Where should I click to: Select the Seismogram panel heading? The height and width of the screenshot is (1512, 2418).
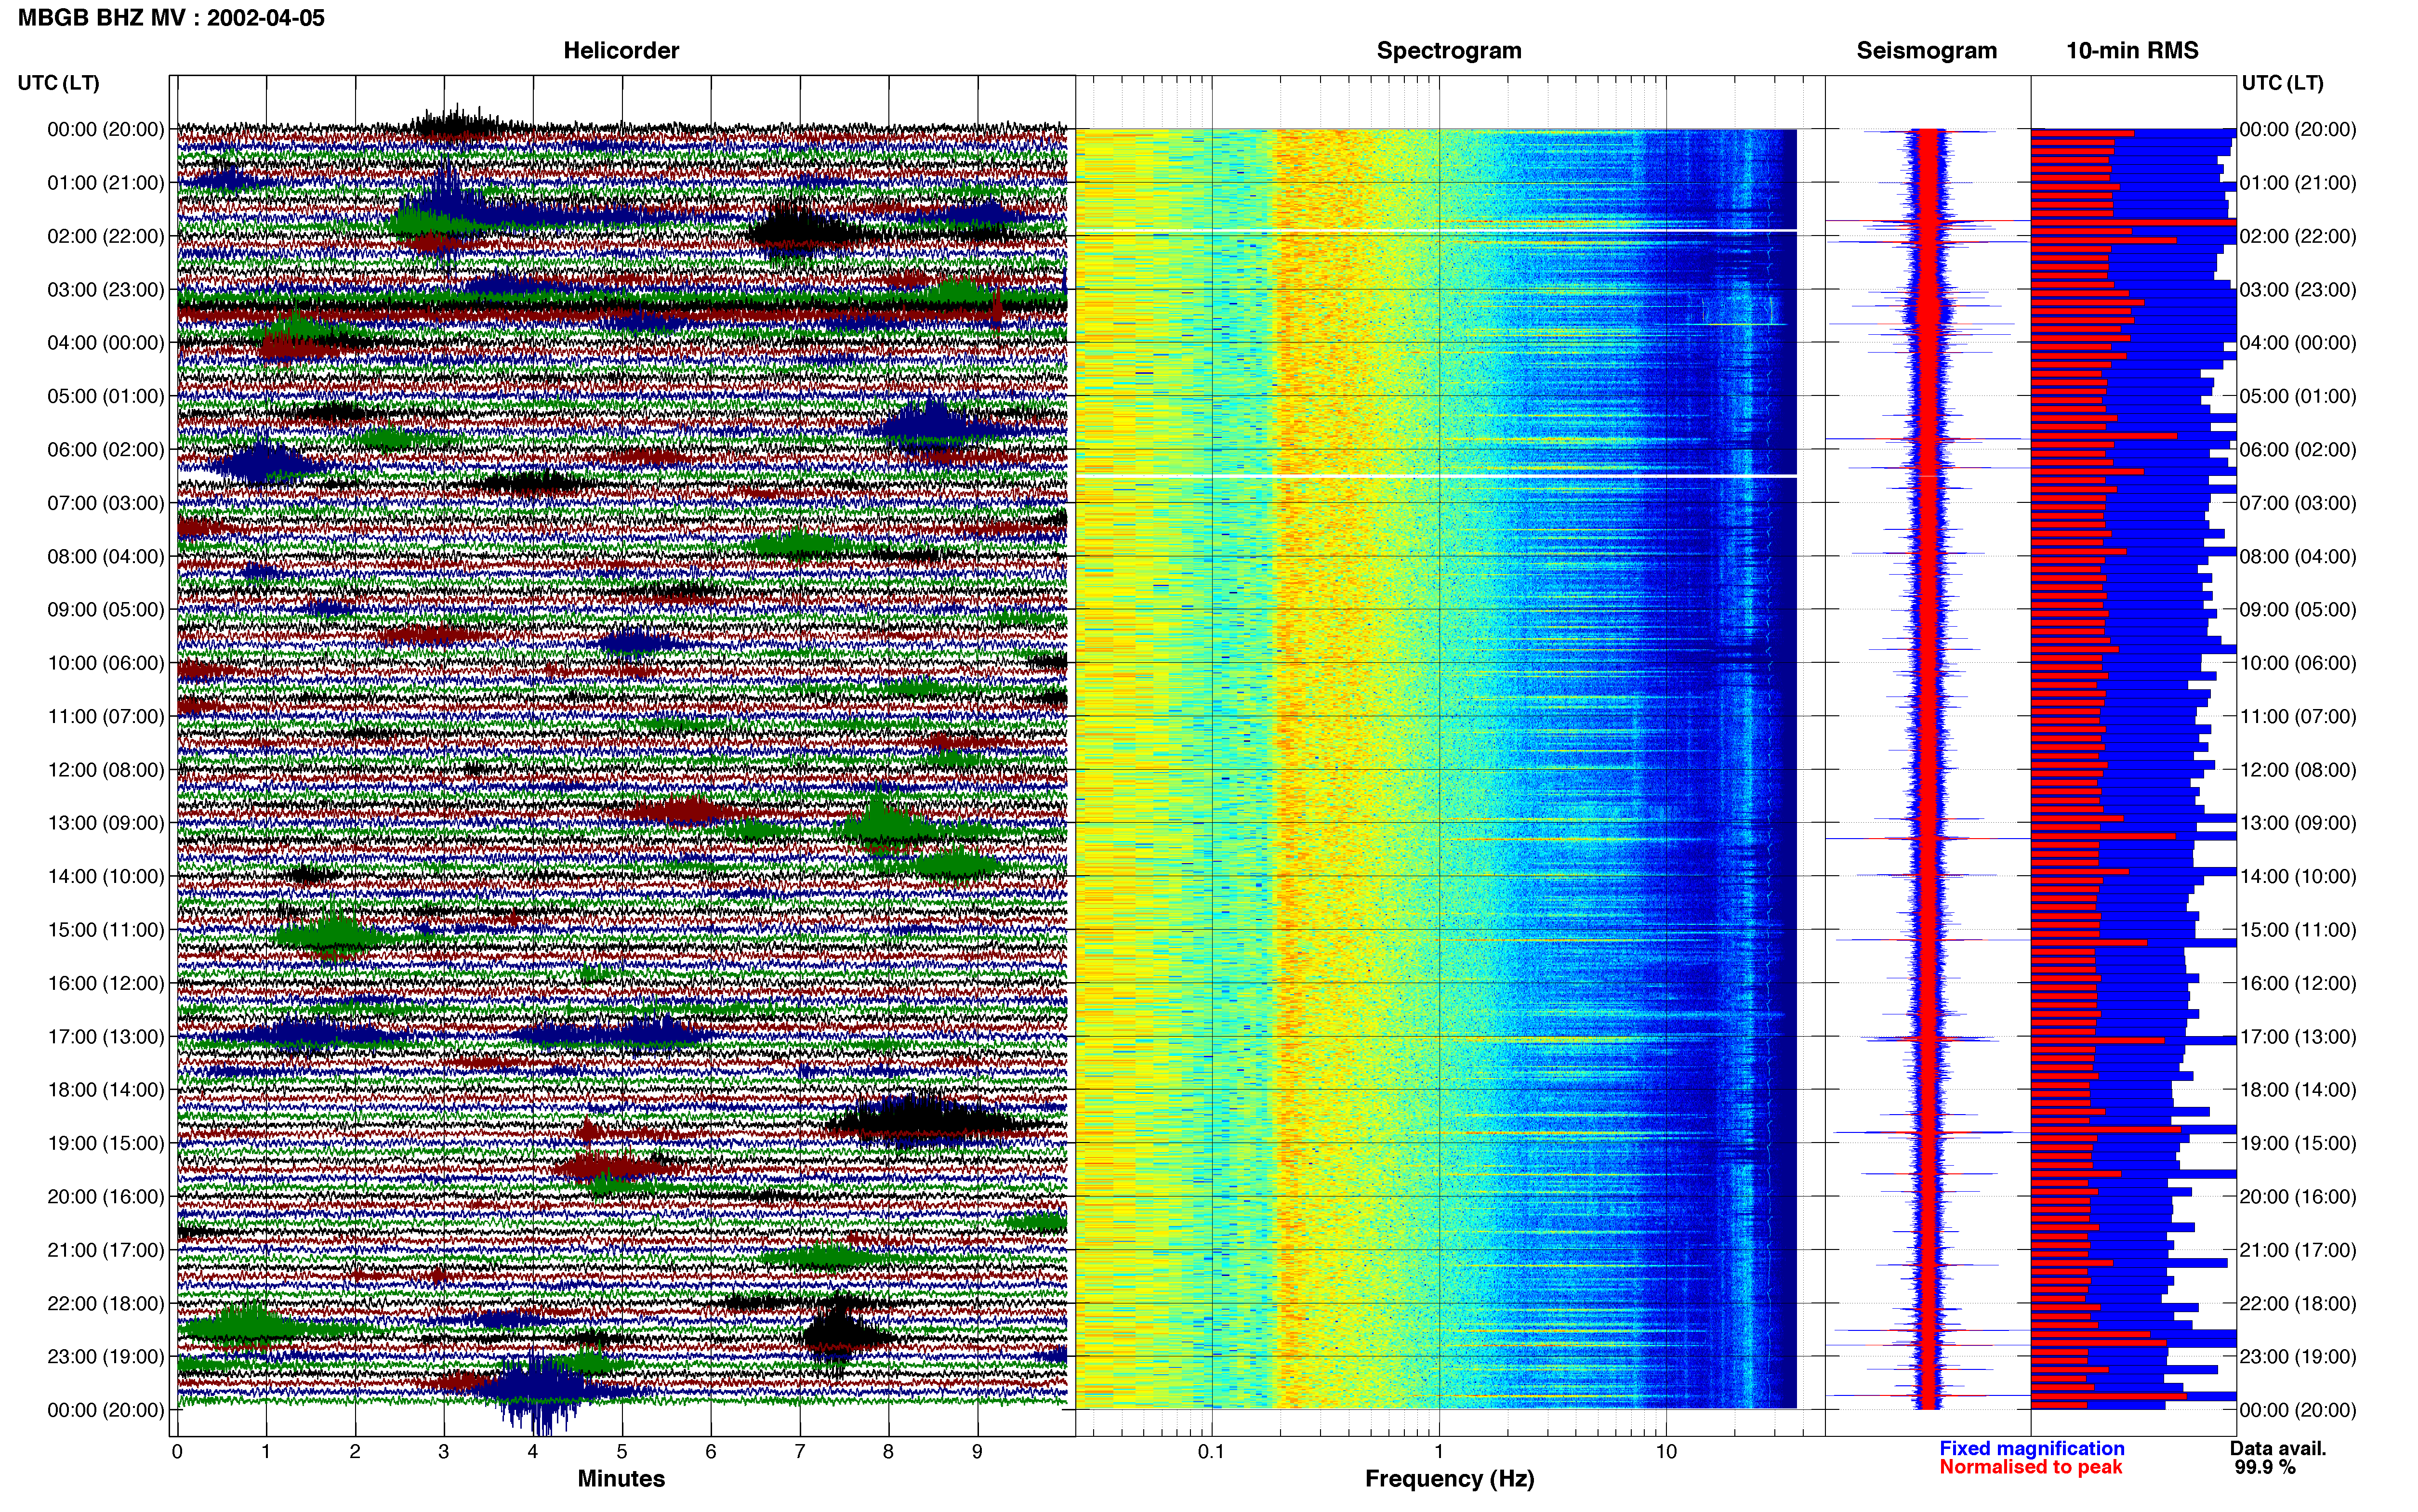(1926, 51)
